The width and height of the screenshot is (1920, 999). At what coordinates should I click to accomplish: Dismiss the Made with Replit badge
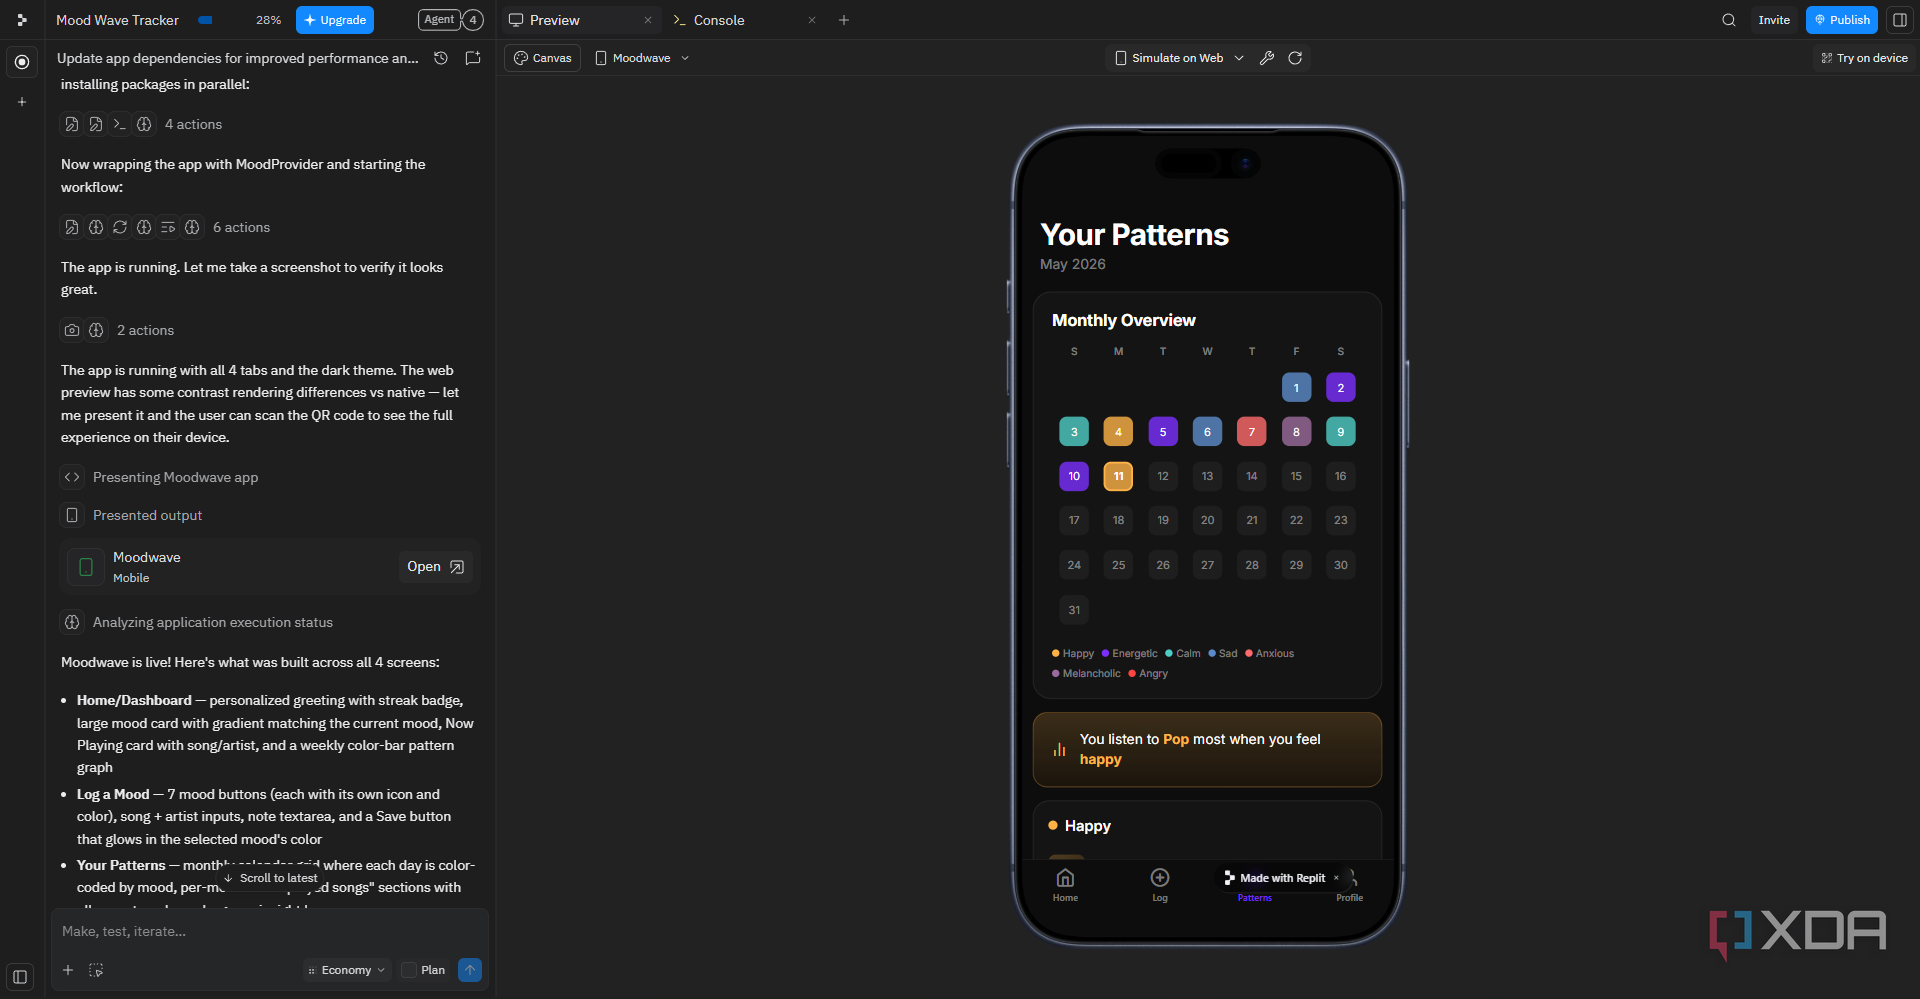(1336, 878)
